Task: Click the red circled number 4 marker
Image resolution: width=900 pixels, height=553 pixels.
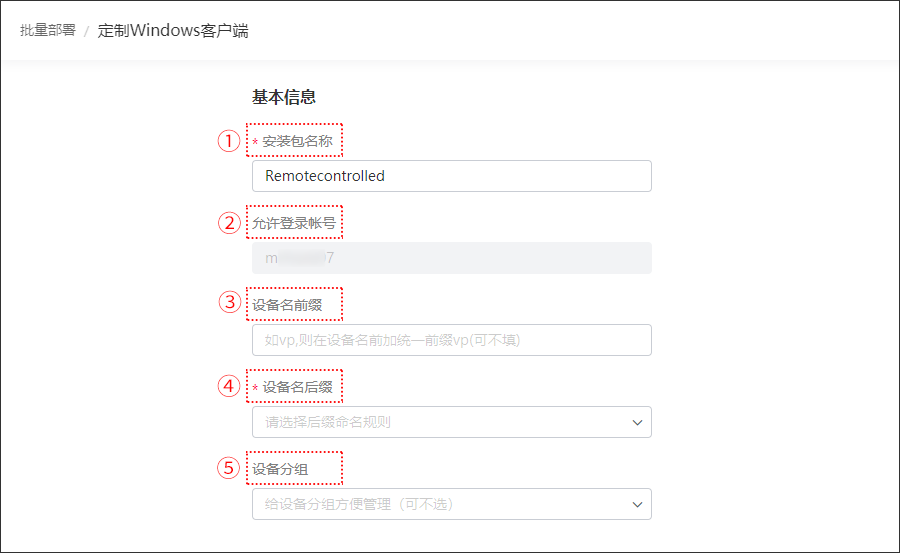Action: click(x=229, y=386)
